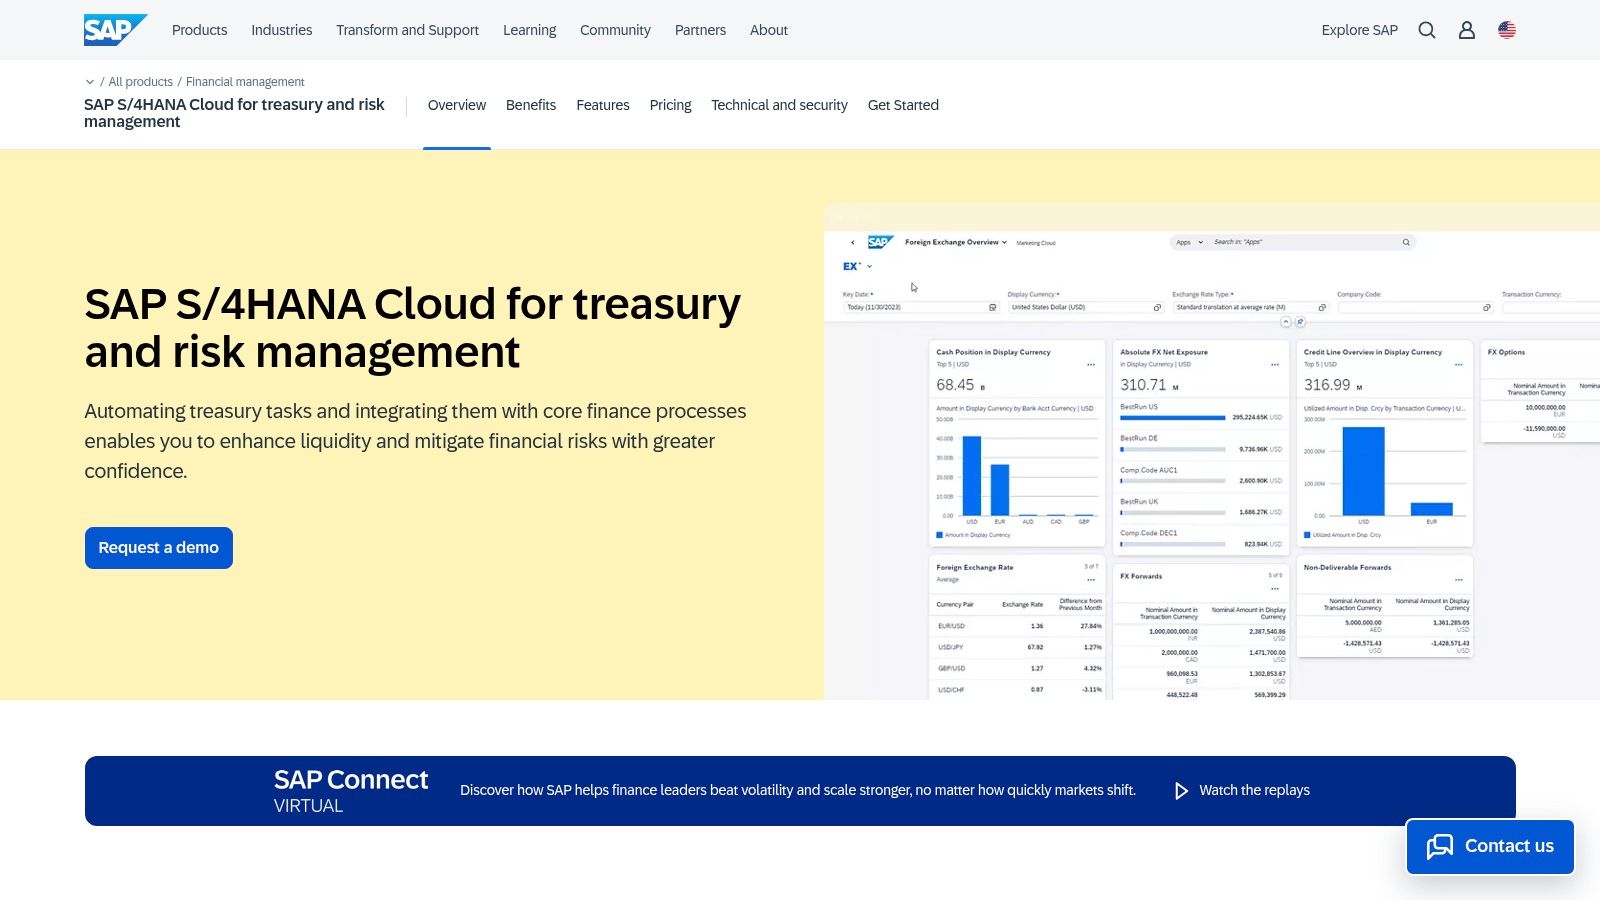Select the Overview tab
Screen dimensions: 1600x900
pos(456,105)
